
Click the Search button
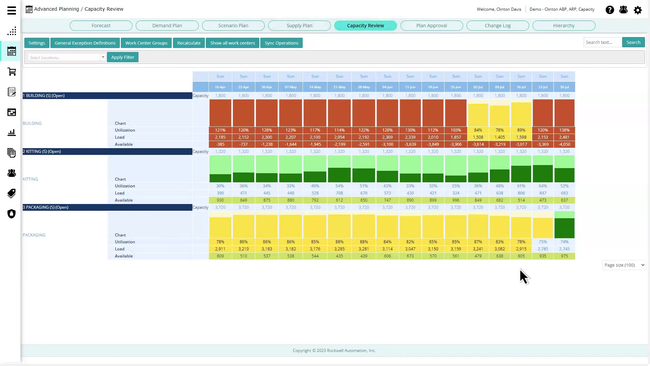(633, 42)
